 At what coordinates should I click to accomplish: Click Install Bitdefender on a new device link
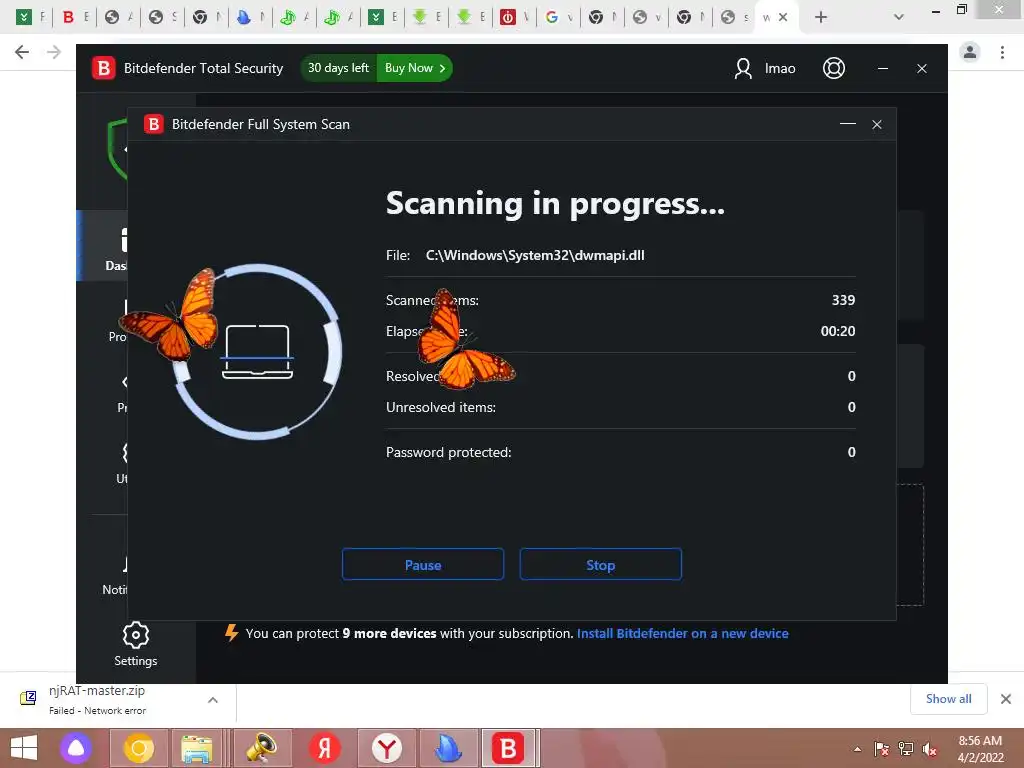[682, 633]
